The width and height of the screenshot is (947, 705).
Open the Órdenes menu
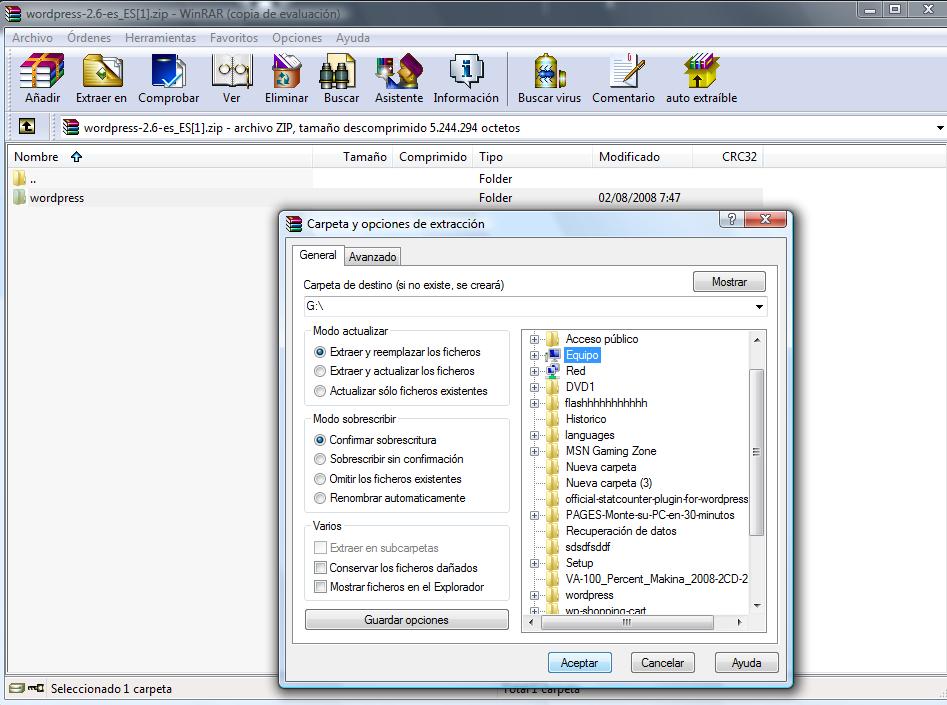89,37
